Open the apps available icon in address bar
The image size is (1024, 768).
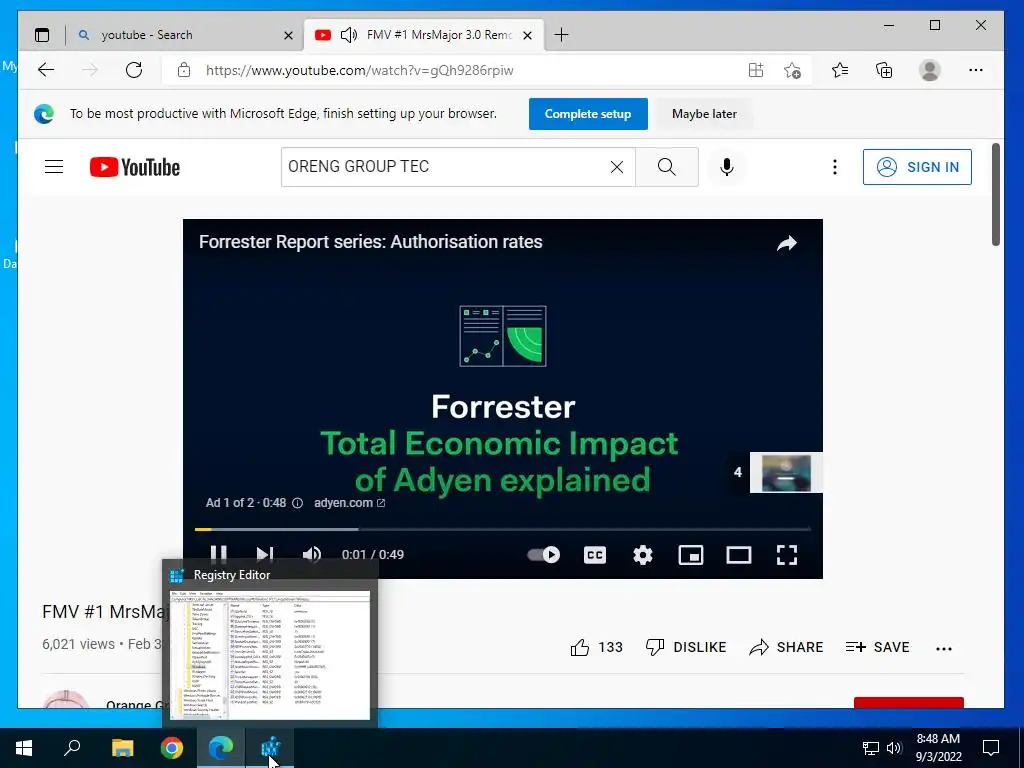click(756, 70)
